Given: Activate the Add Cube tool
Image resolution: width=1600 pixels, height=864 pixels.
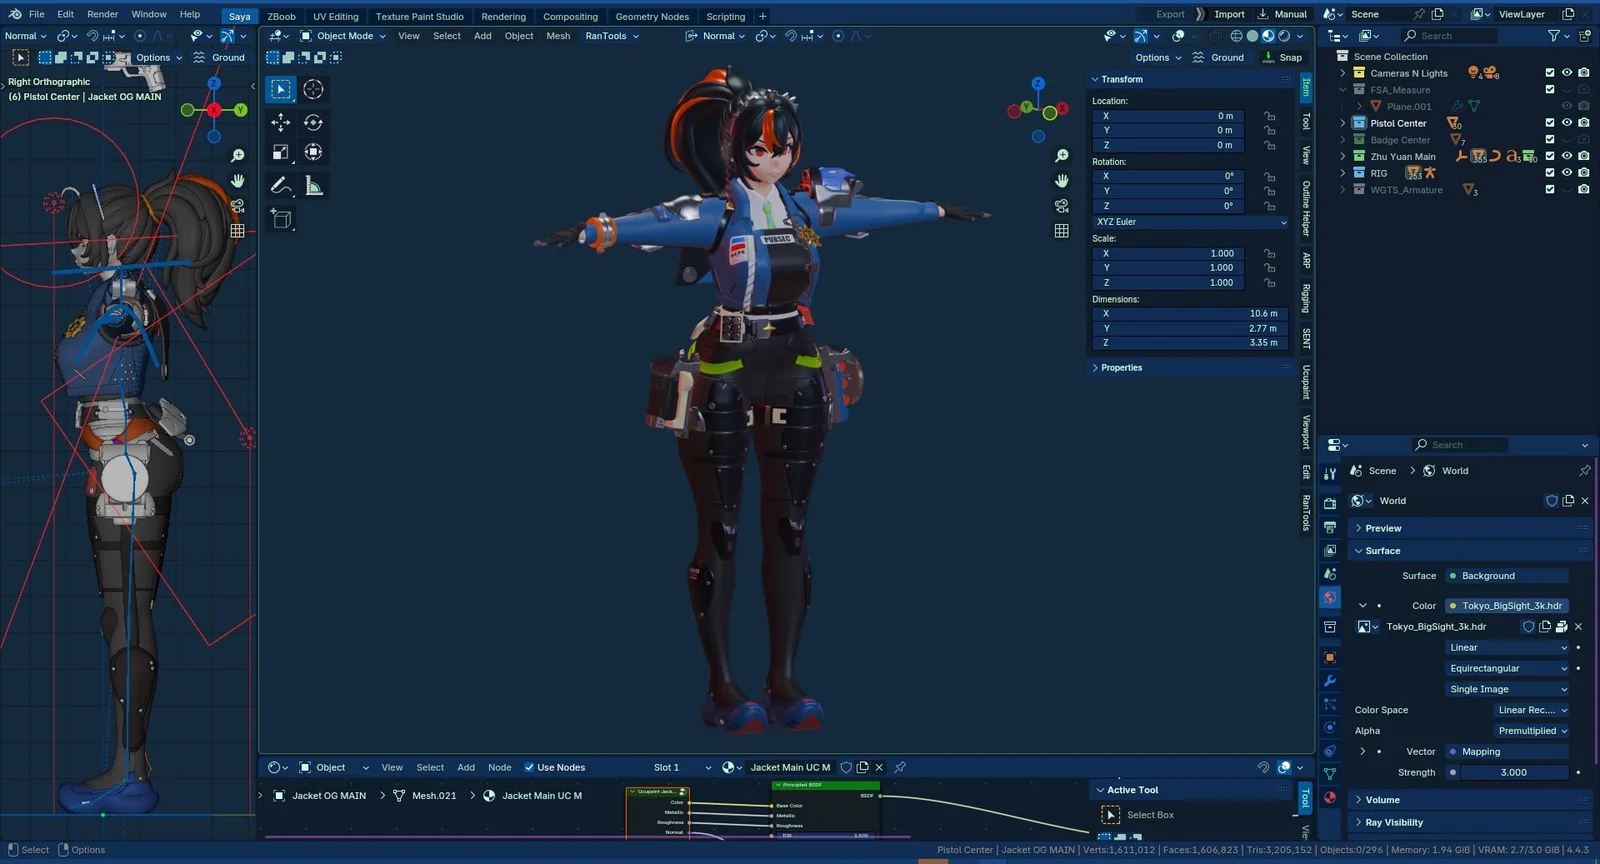Looking at the screenshot, I should [x=281, y=218].
